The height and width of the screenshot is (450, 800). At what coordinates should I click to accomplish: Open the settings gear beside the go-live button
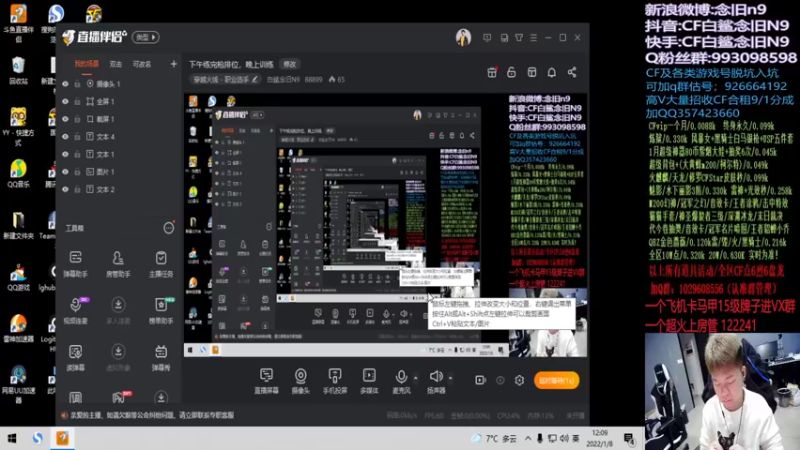519,380
